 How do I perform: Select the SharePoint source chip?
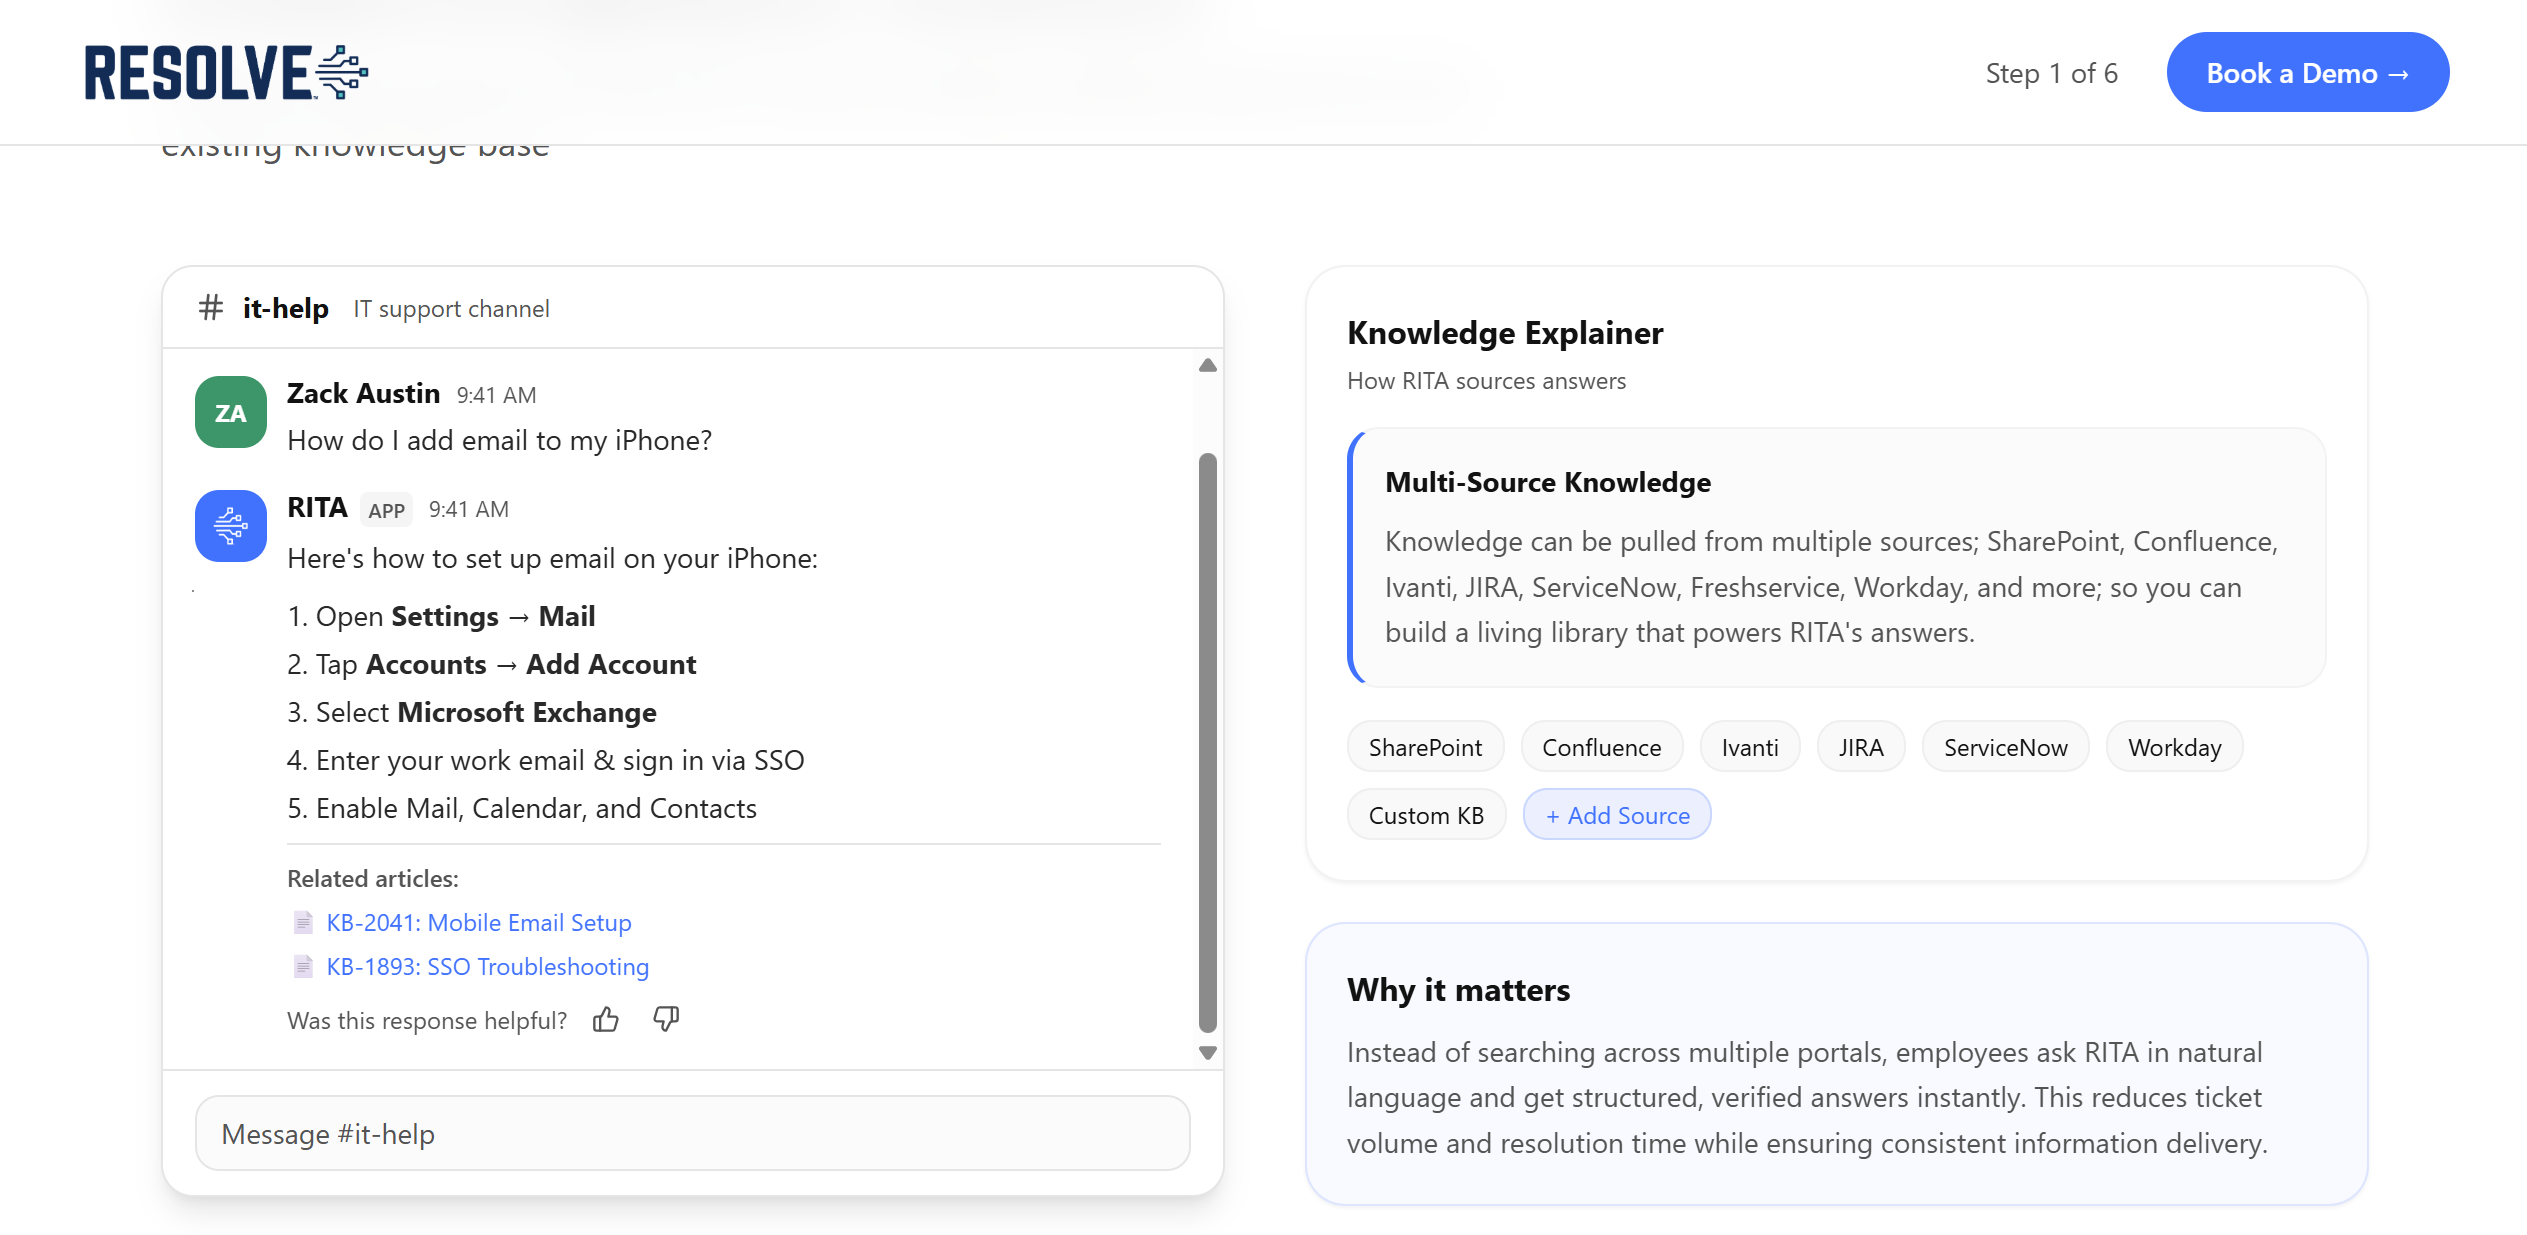tap(1425, 748)
